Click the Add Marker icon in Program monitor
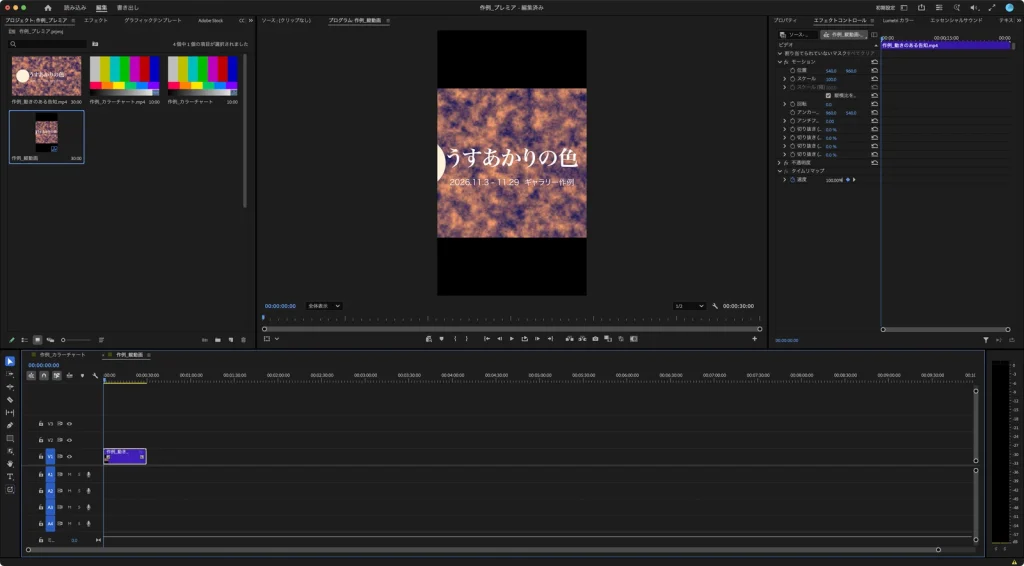Viewport: 1024px width, 566px height. [x=441, y=339]
